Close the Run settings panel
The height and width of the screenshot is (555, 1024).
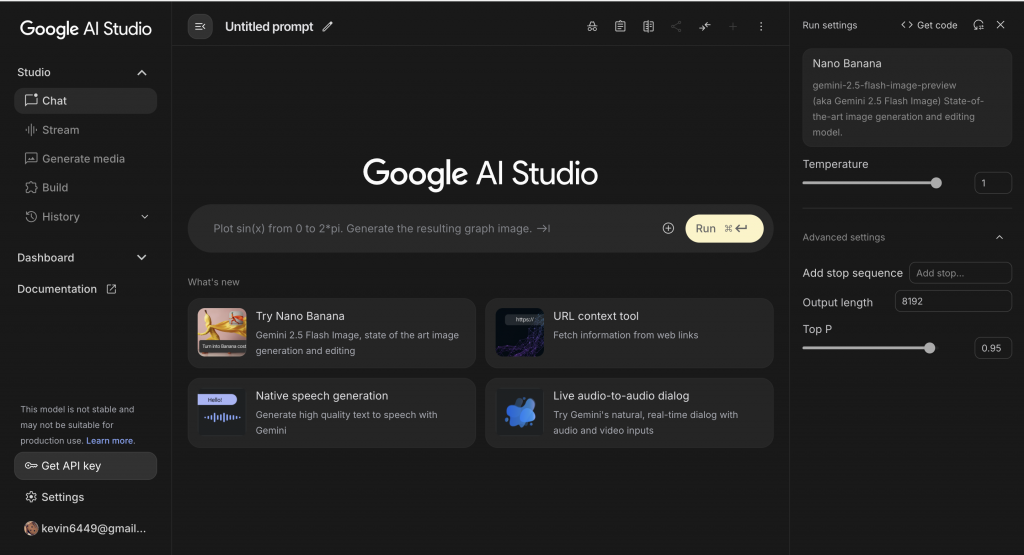[x=1000, y=25]
